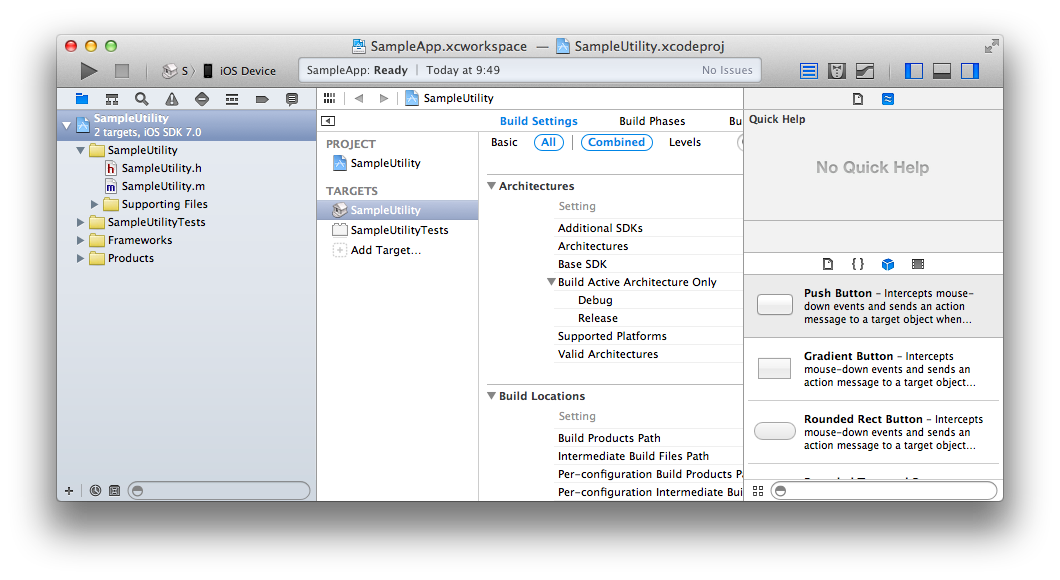Go forward in editor history
The image size is (1060, 580).
click(384, 98)
